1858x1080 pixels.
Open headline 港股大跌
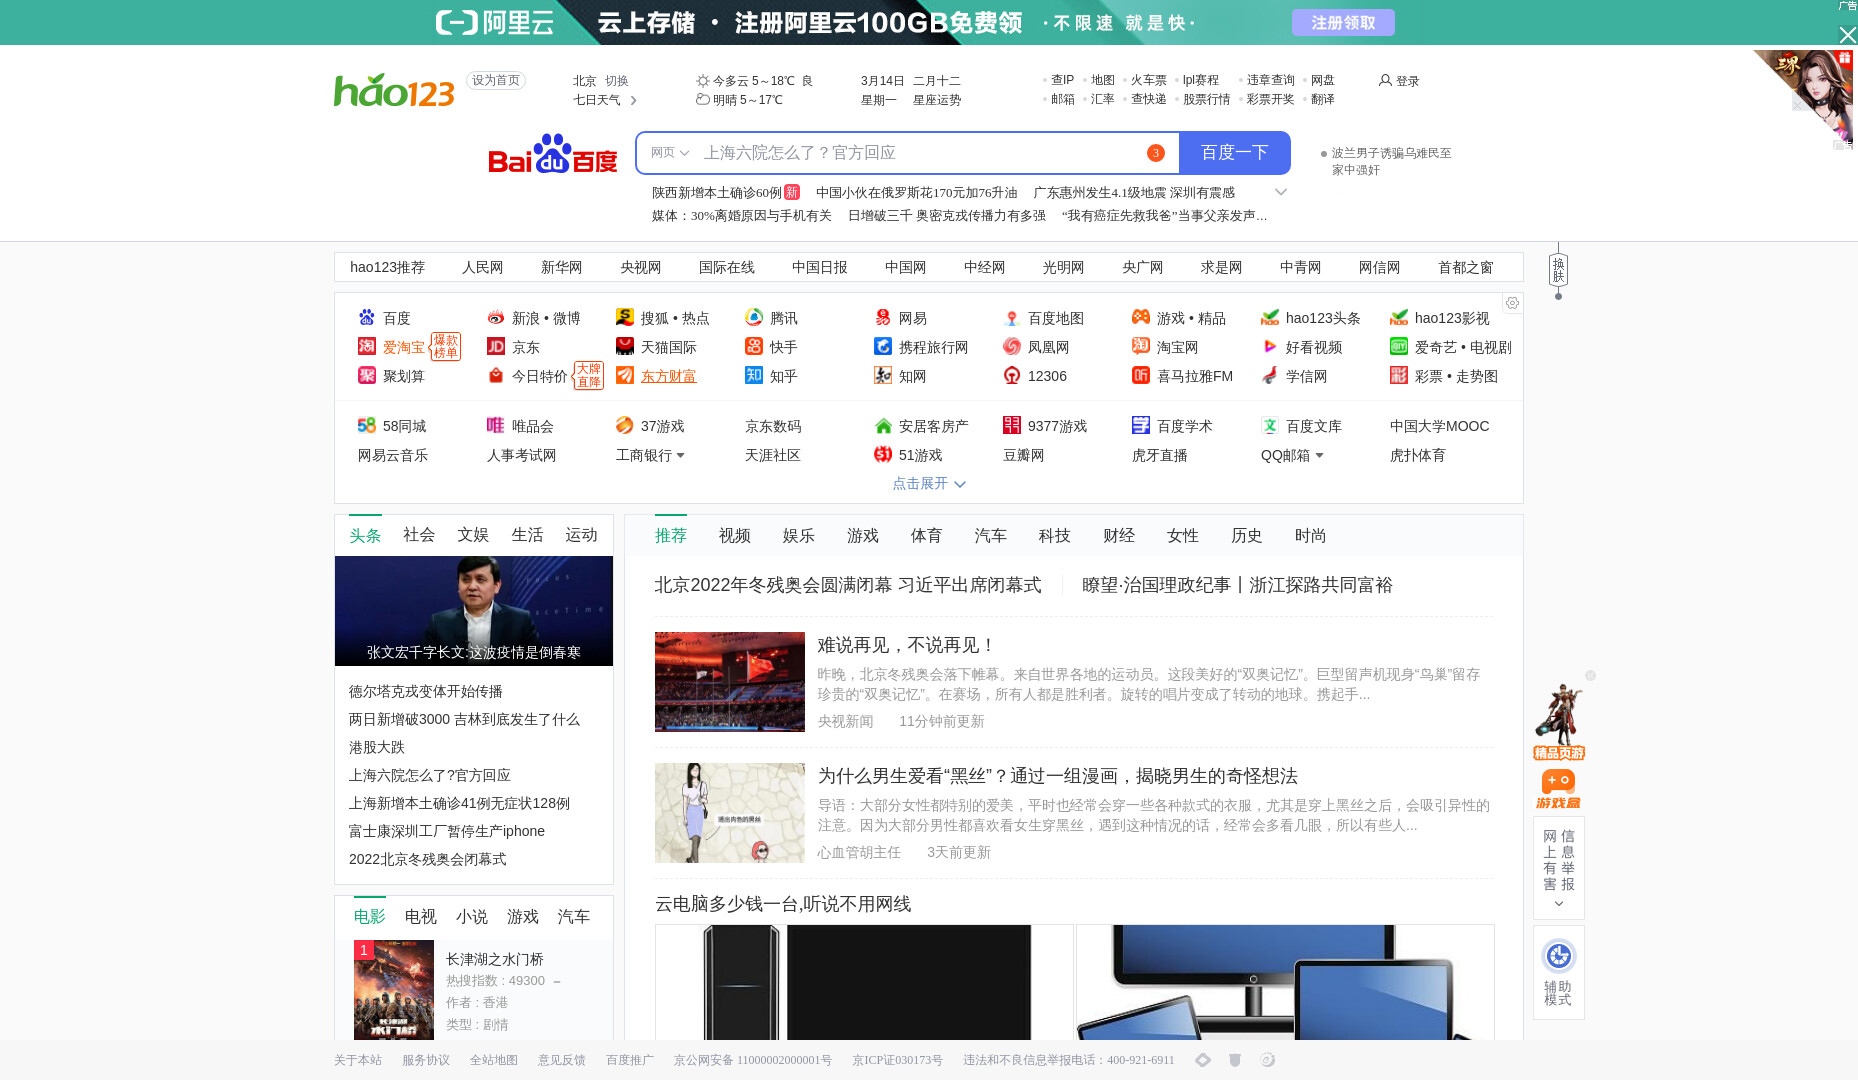(377, 748)
